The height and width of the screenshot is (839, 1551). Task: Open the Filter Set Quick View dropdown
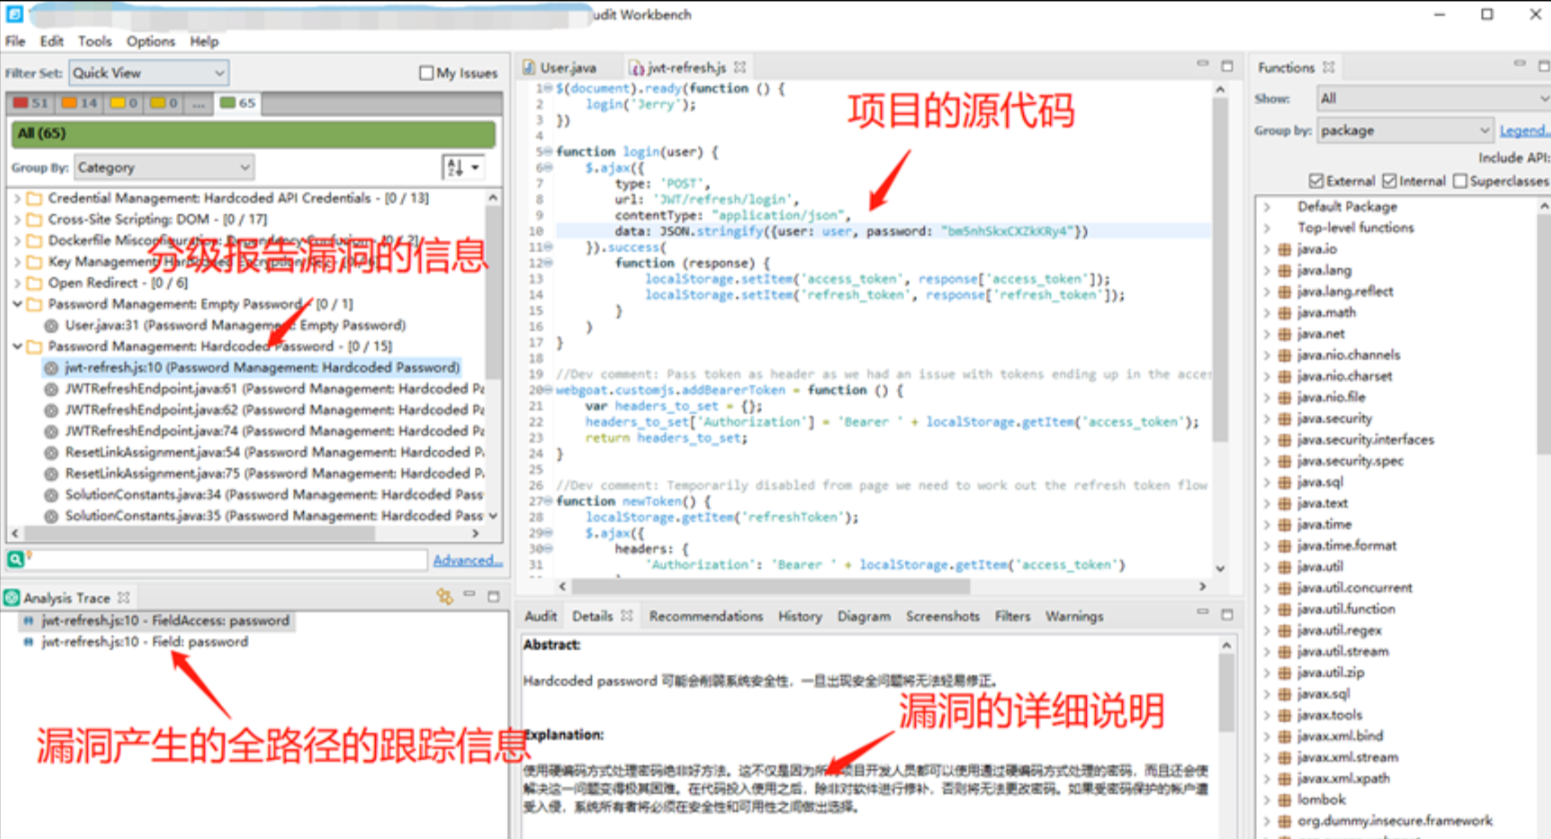click(x=148, y=73)
